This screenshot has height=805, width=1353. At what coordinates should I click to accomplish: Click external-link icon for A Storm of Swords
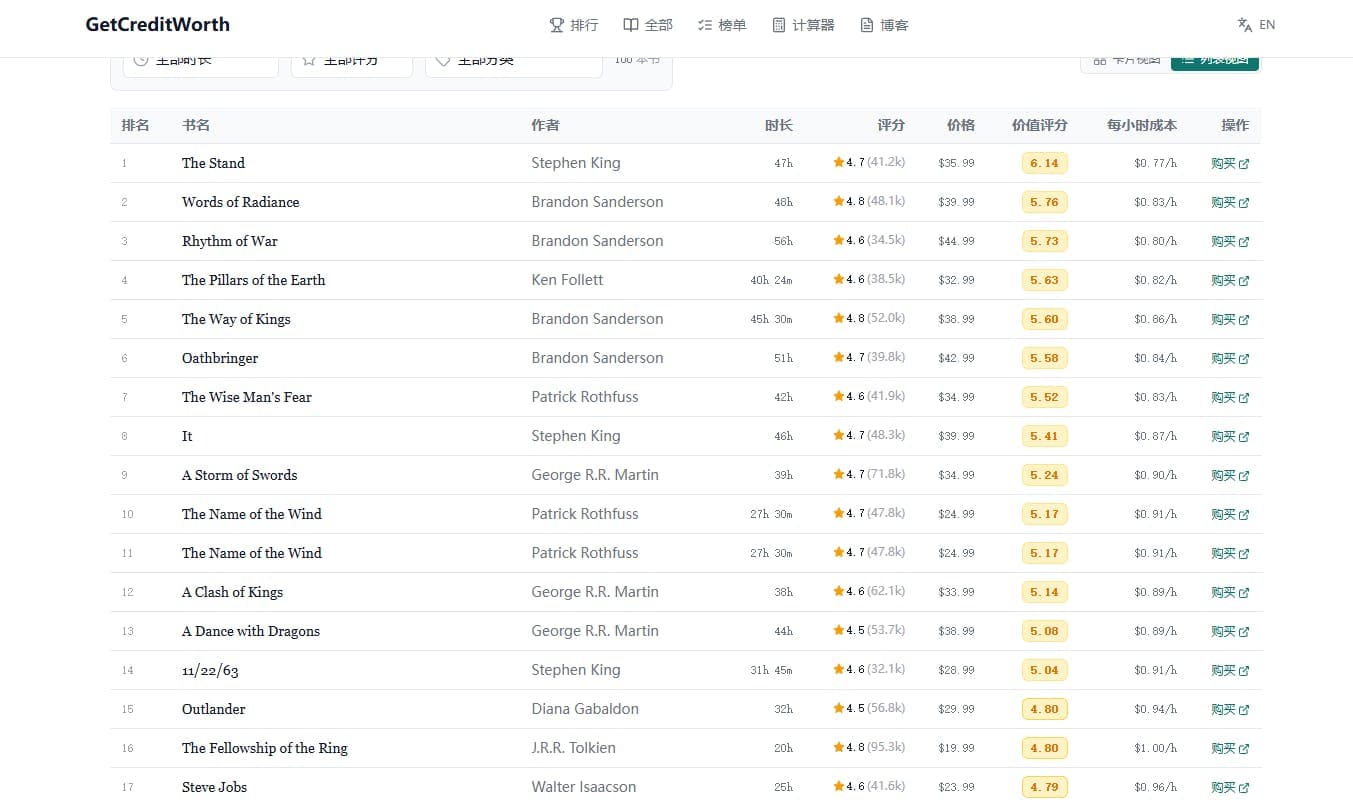(x=1244, y=476)
